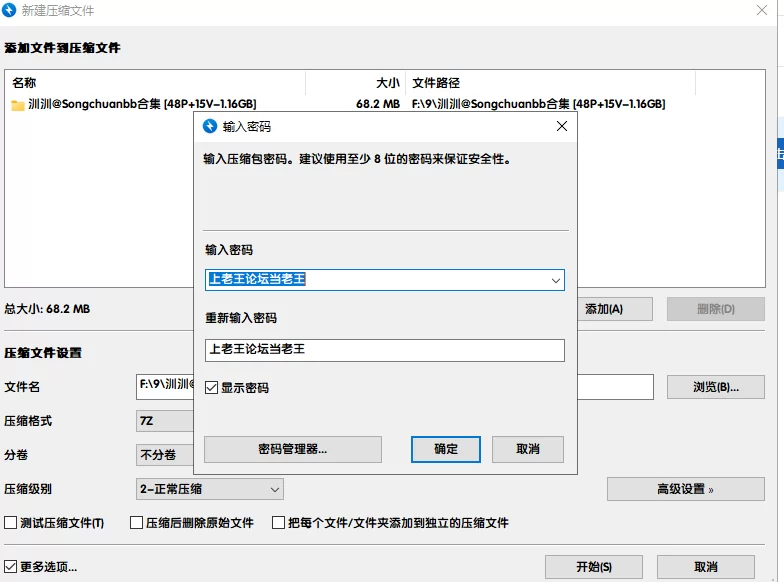Click the 68.2 MB size cell
The image size is (784, 582).
378,104
